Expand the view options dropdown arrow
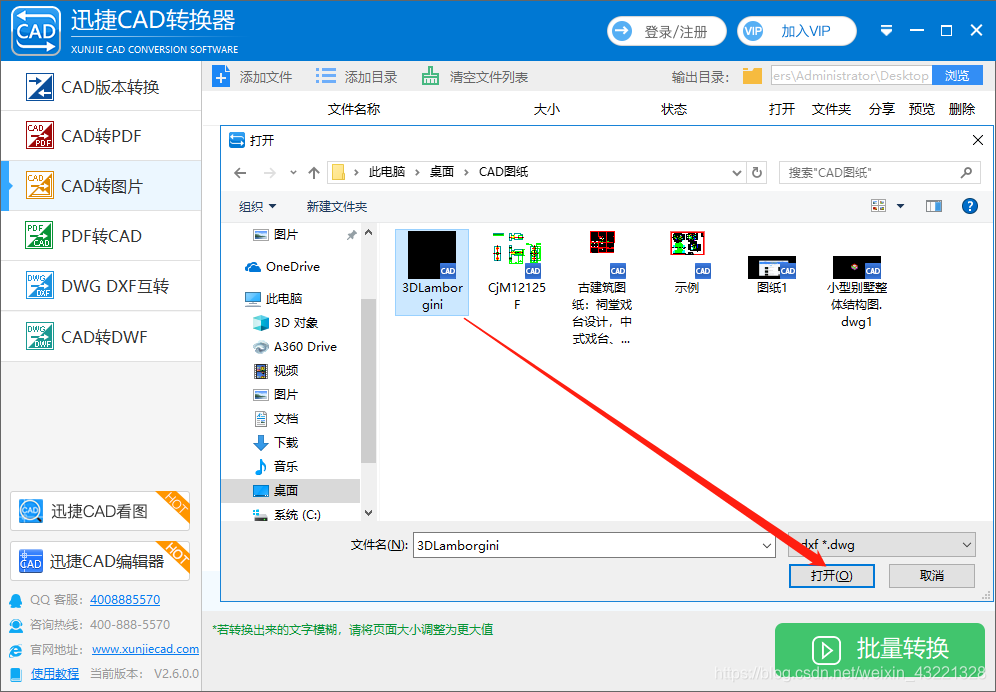This screenshot has width=996, height=692. 900,206
